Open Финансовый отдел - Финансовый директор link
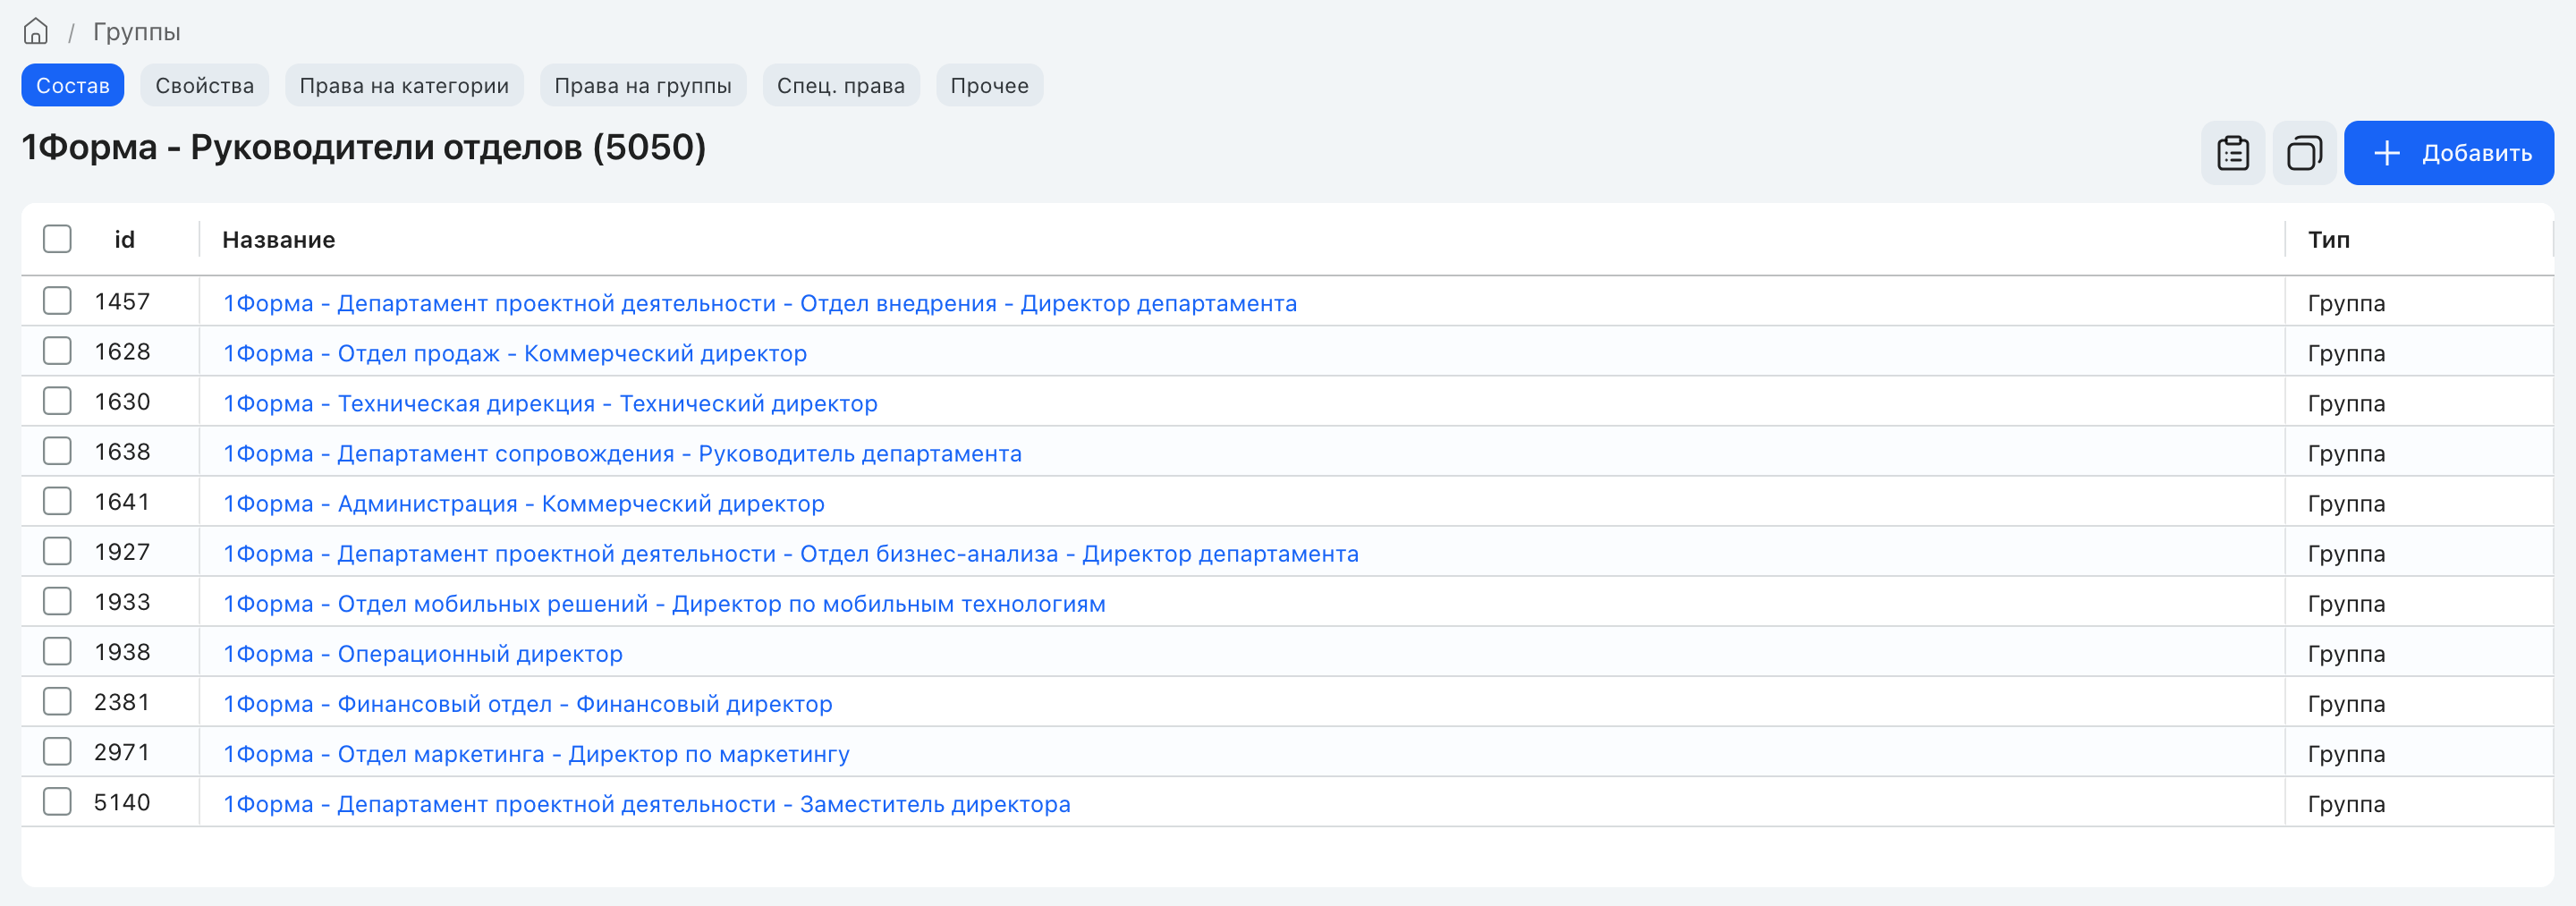The height and width of the screenshot is (906, 2576). click(527, 703)
